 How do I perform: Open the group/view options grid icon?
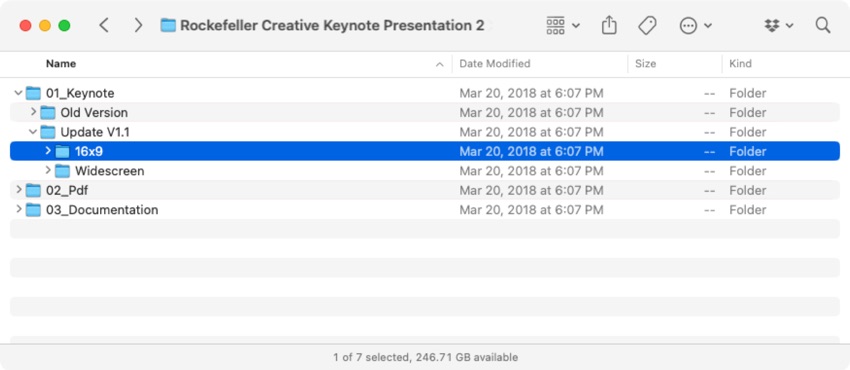coord(556,25)
